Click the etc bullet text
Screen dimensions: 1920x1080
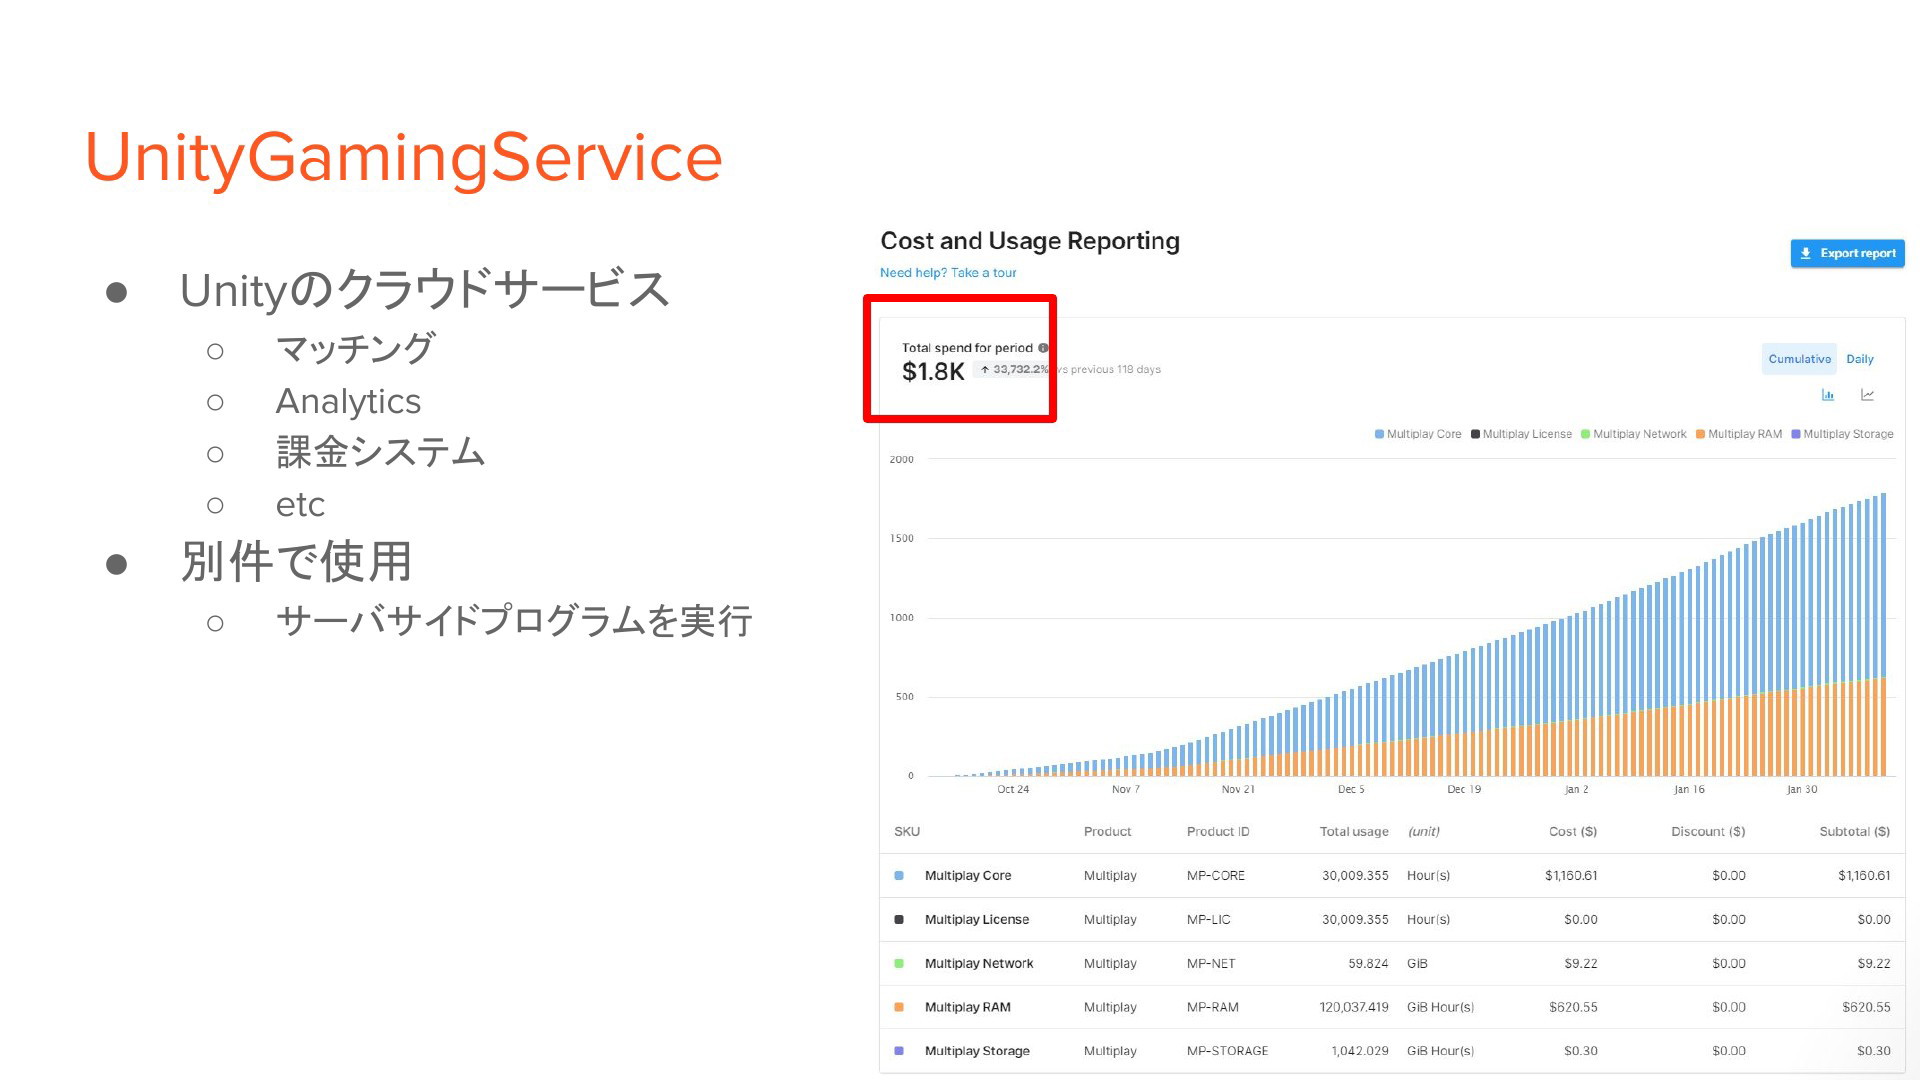pyautogui.click(x=300, y=505)
